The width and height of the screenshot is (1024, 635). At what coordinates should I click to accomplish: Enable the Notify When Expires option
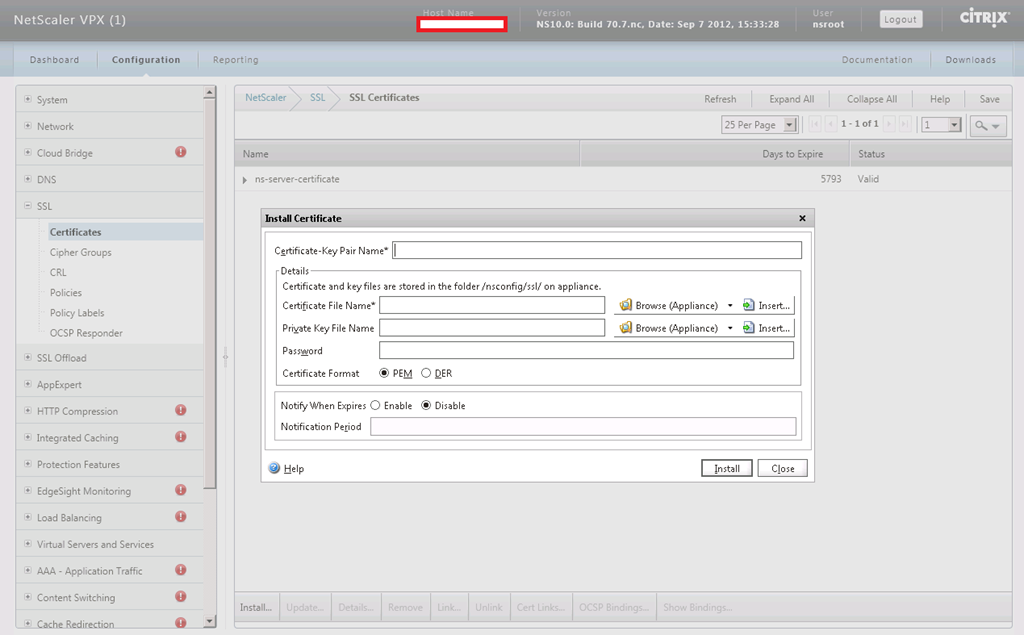pyautogui.click(x=375, y=406)
